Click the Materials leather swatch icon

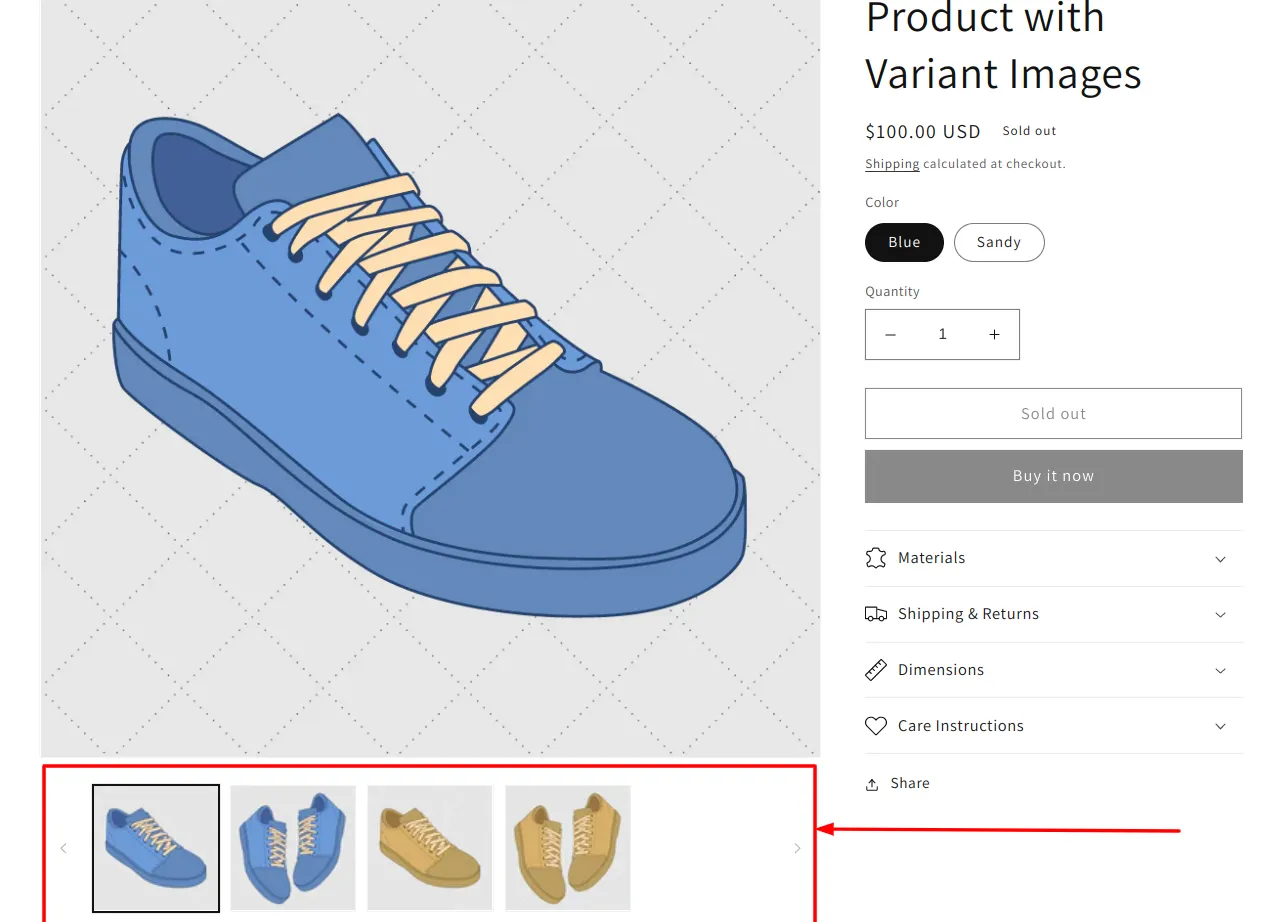[x=876, y=557]
